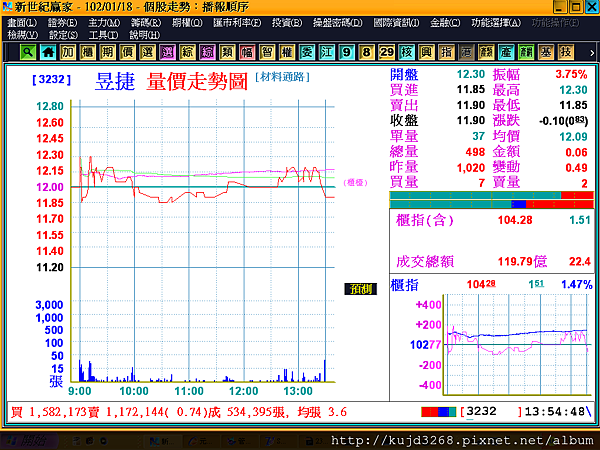Viewport: 600px width, 450px height.
Task: Select the 類 category toolbar icon
Action: 227,52
